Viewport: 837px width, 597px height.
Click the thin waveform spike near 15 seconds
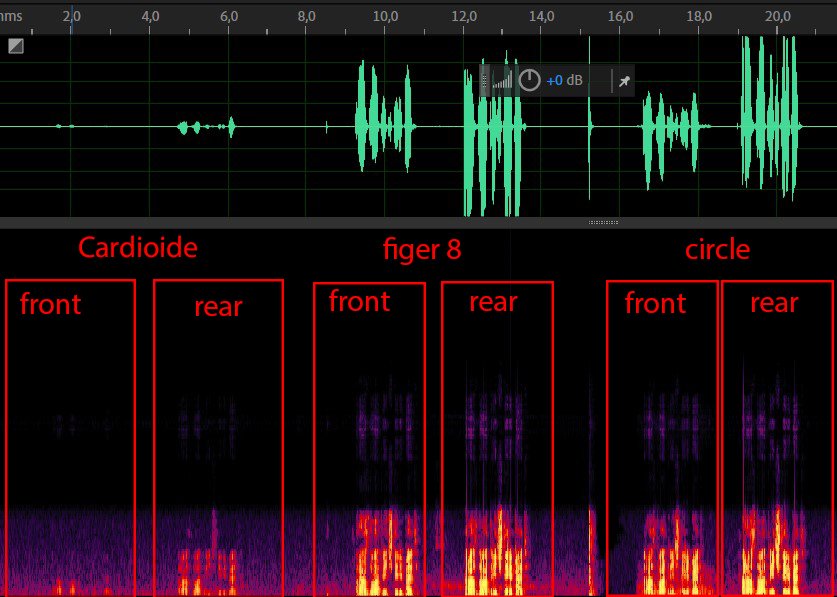click(591, 127)
